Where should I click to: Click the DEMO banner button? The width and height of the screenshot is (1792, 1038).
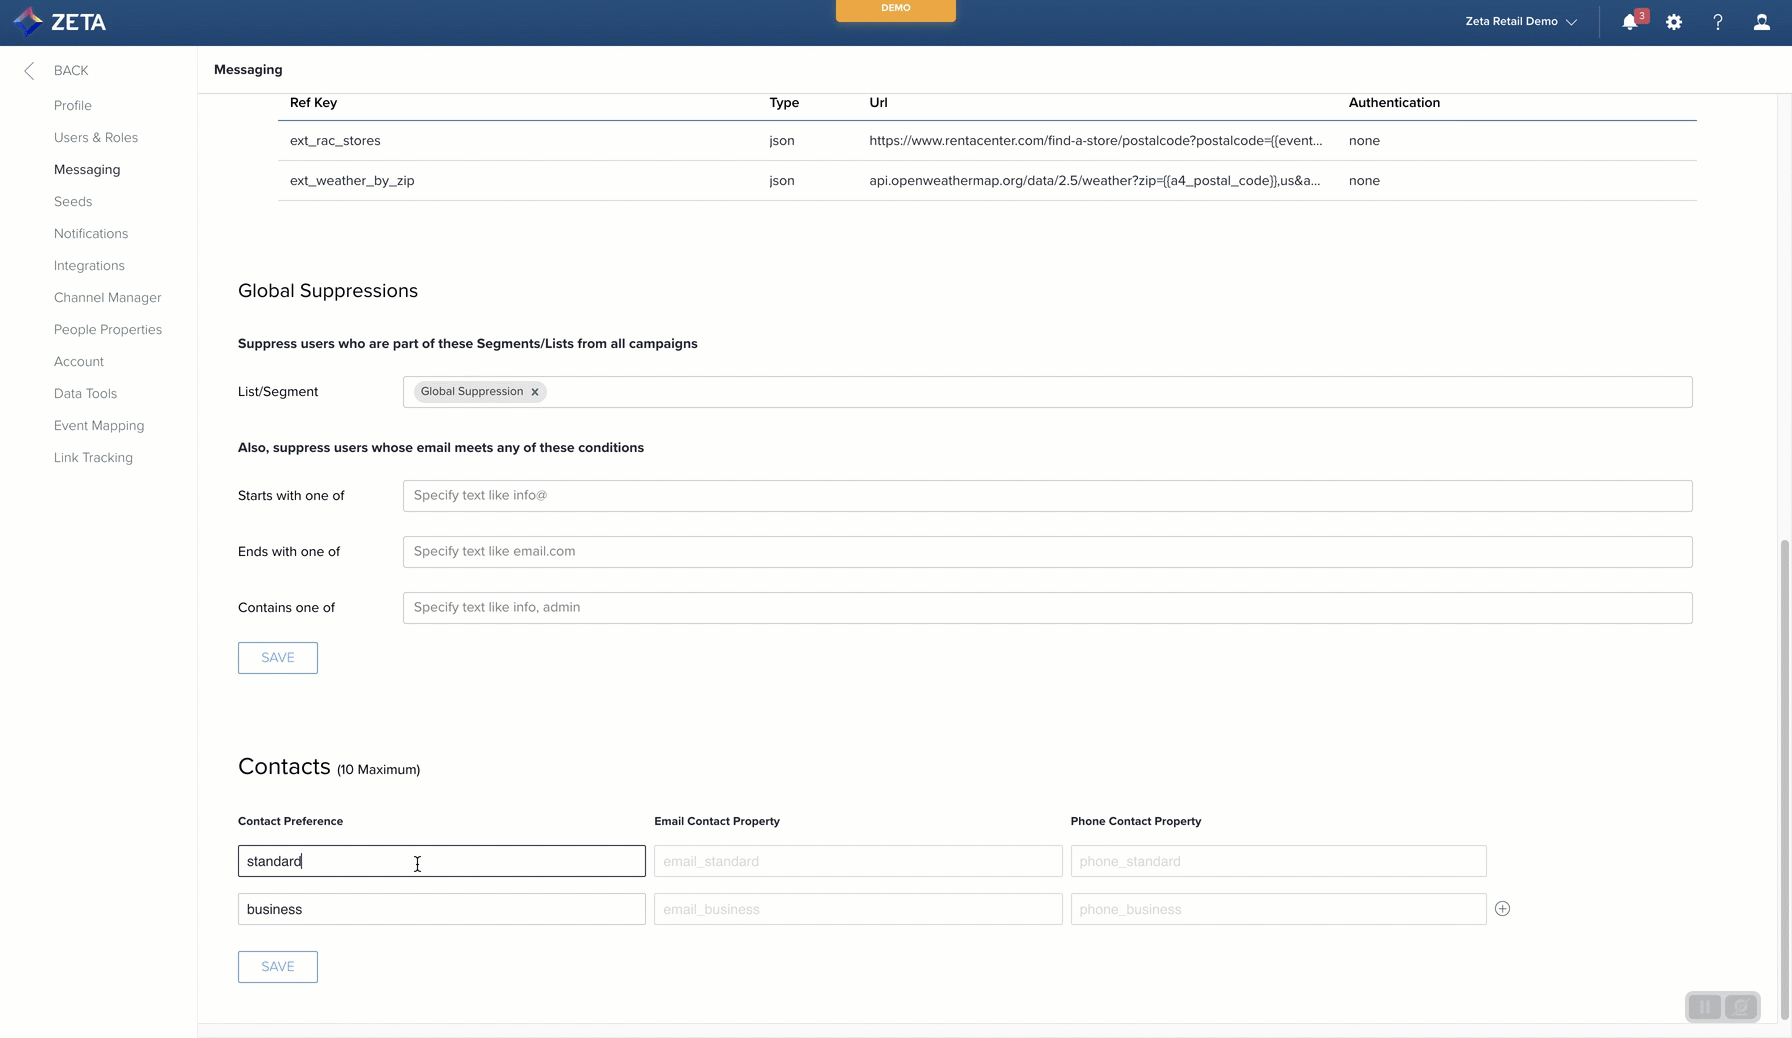coord(895,9)
